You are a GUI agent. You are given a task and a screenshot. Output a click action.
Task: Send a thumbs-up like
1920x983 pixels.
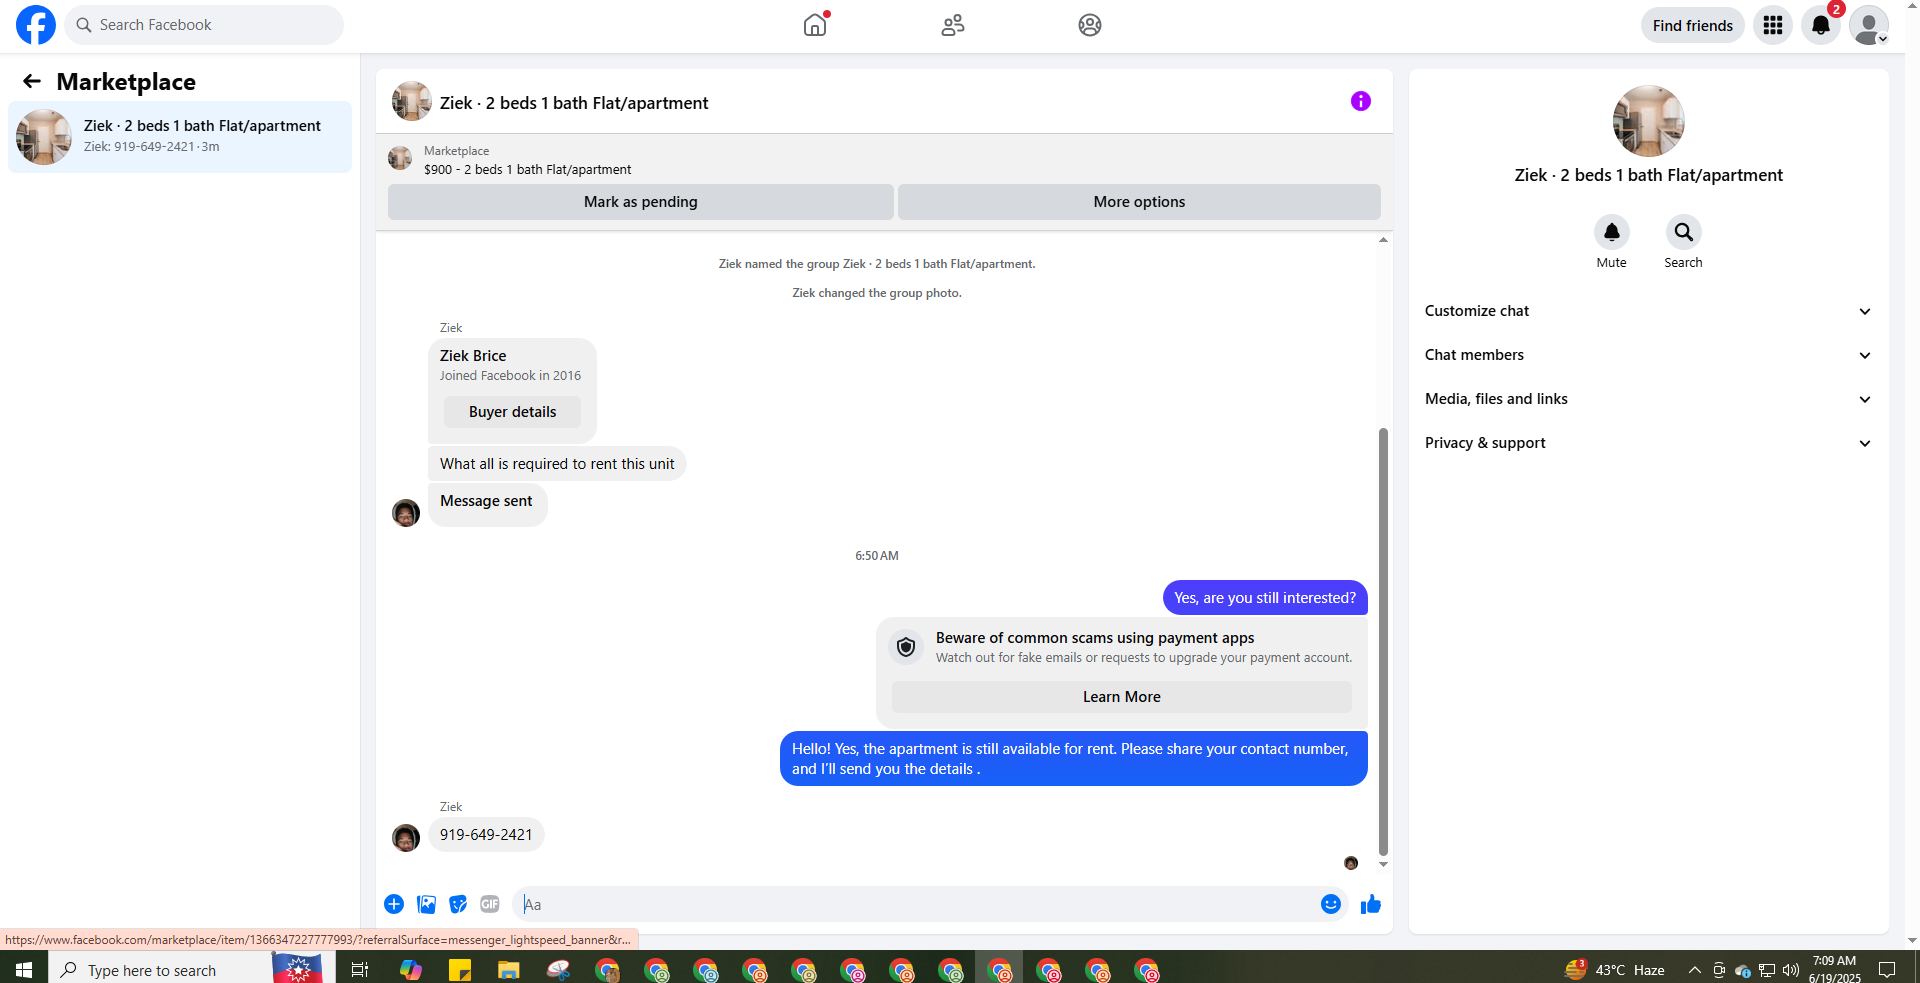click(x=1371, y=904)
